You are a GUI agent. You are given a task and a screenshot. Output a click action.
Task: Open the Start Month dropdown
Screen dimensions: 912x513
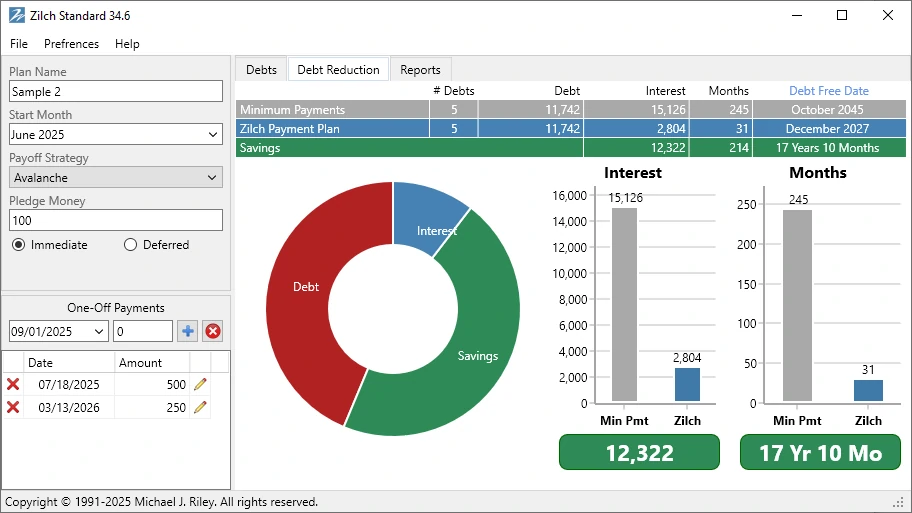coord(213,134)
